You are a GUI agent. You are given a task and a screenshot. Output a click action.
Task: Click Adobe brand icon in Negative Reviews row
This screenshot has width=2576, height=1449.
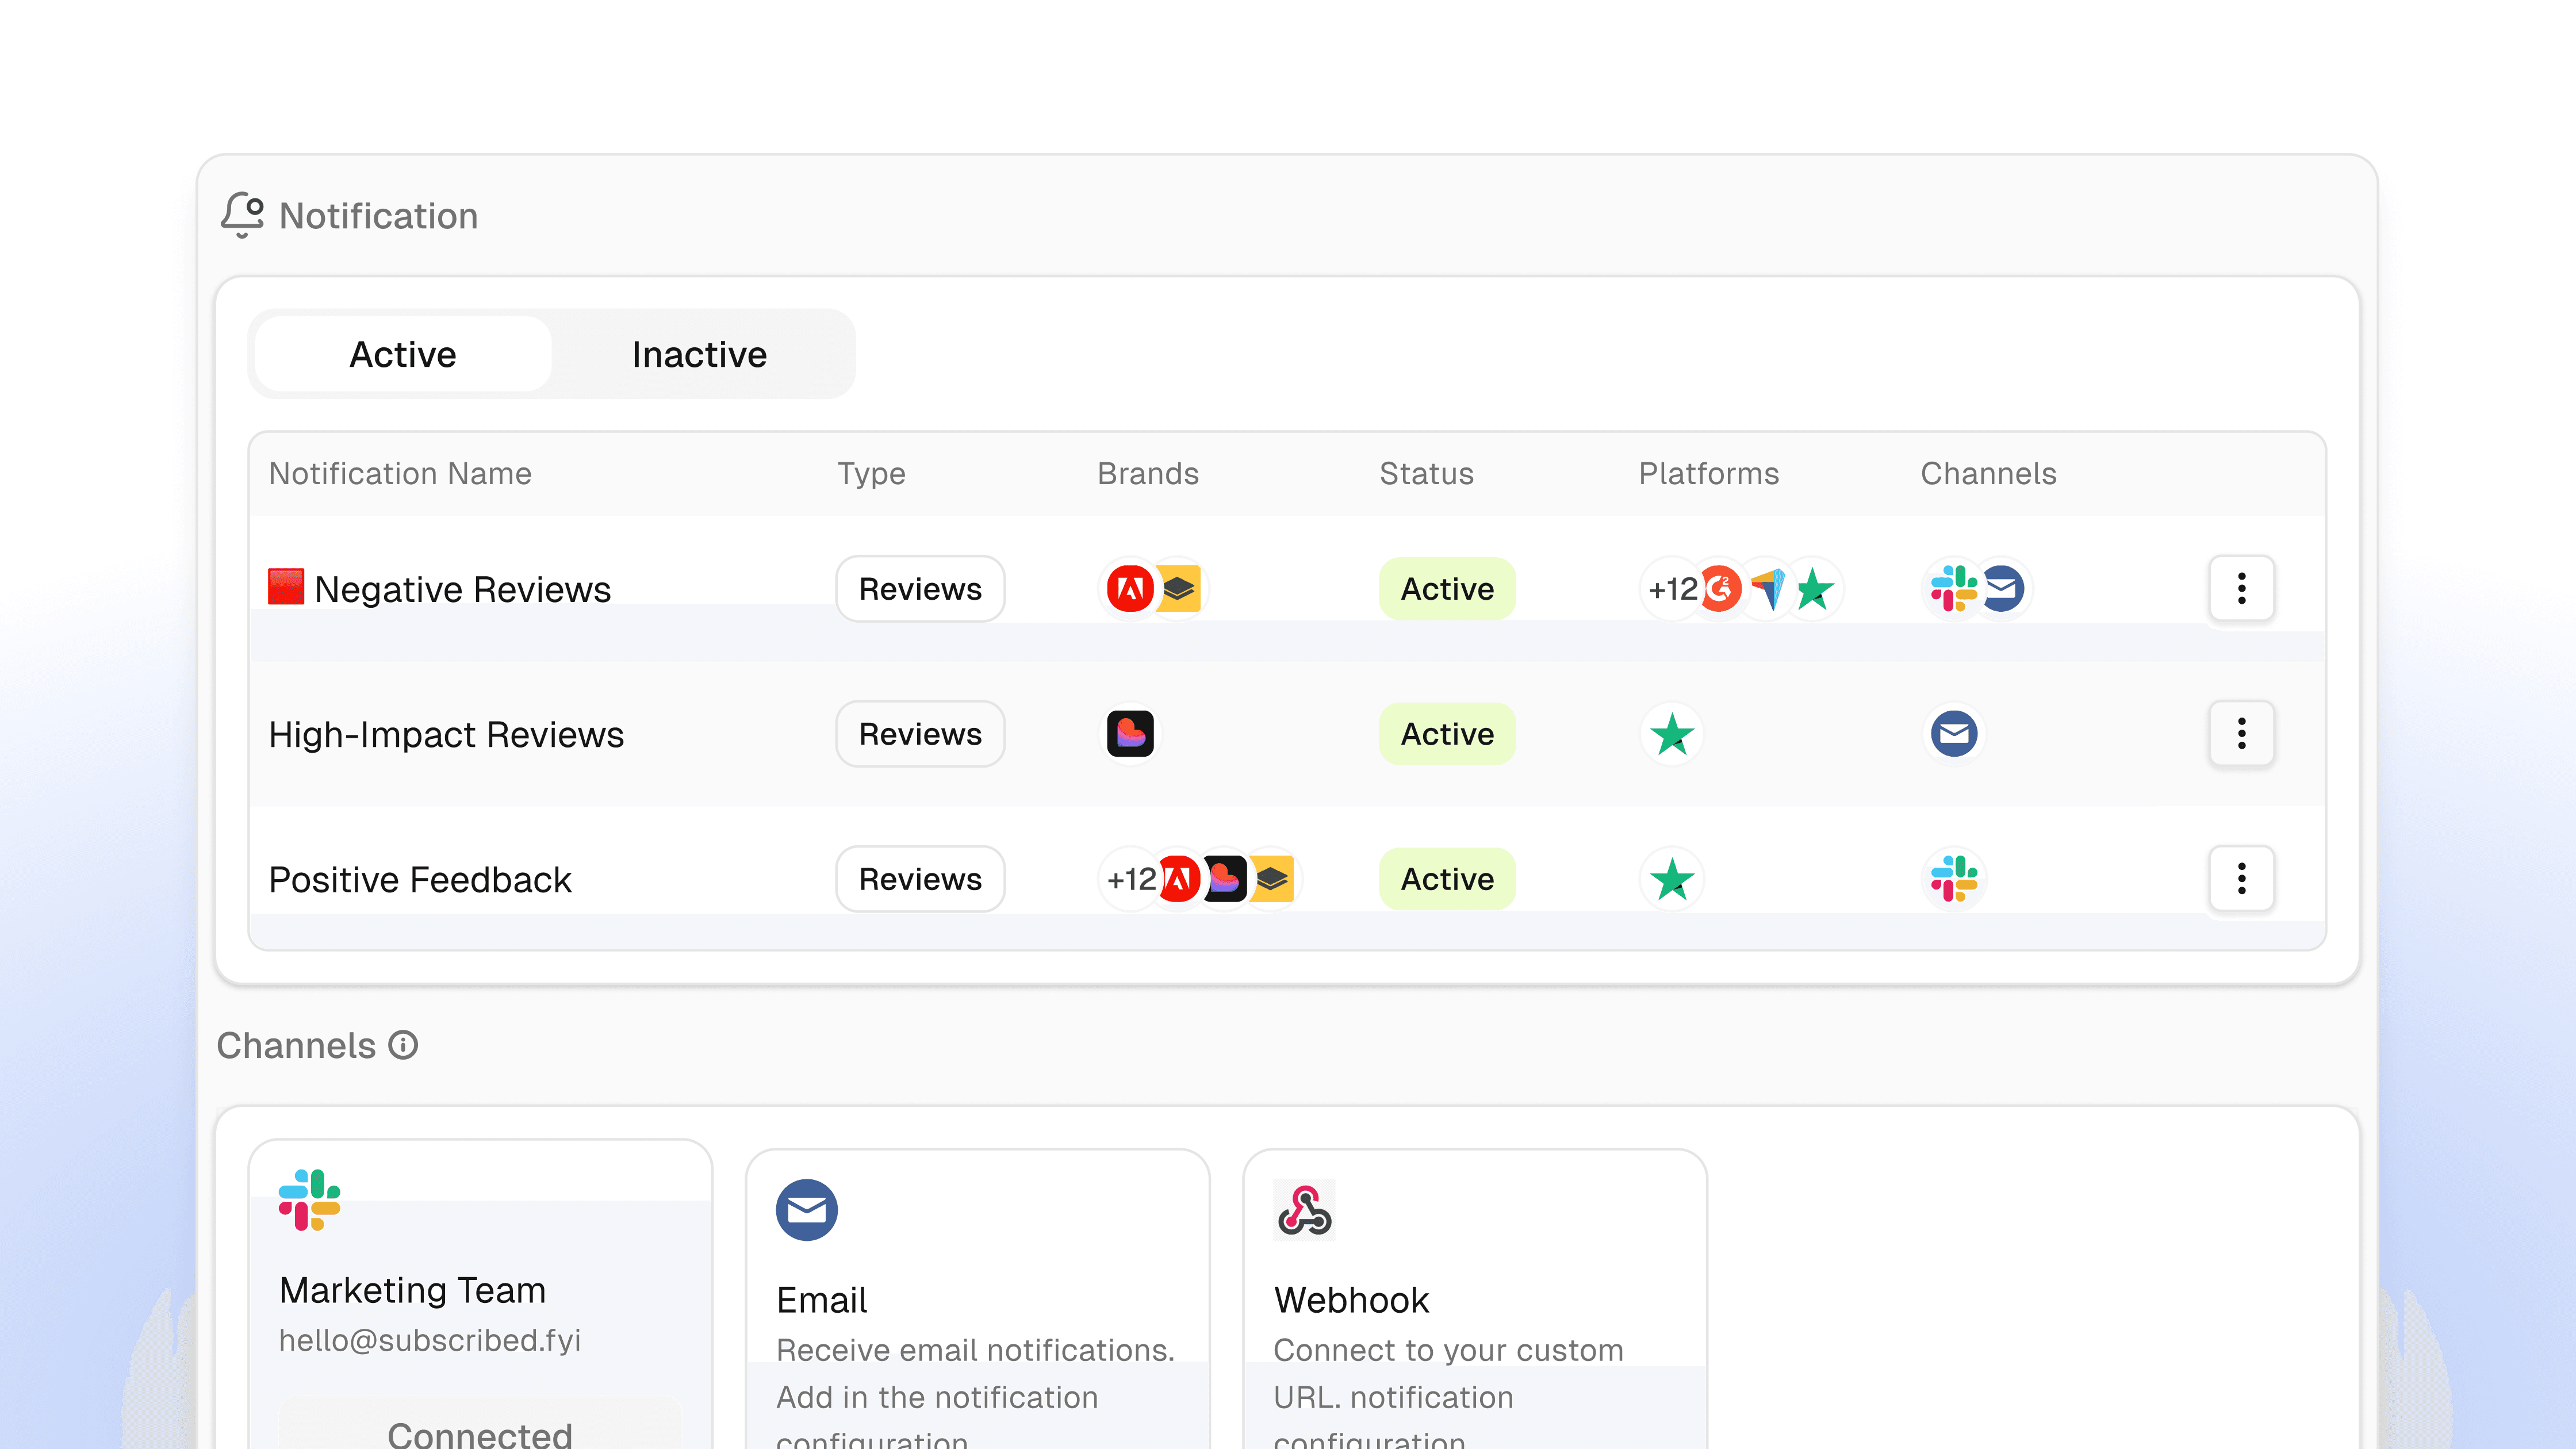coord(1130,588)
